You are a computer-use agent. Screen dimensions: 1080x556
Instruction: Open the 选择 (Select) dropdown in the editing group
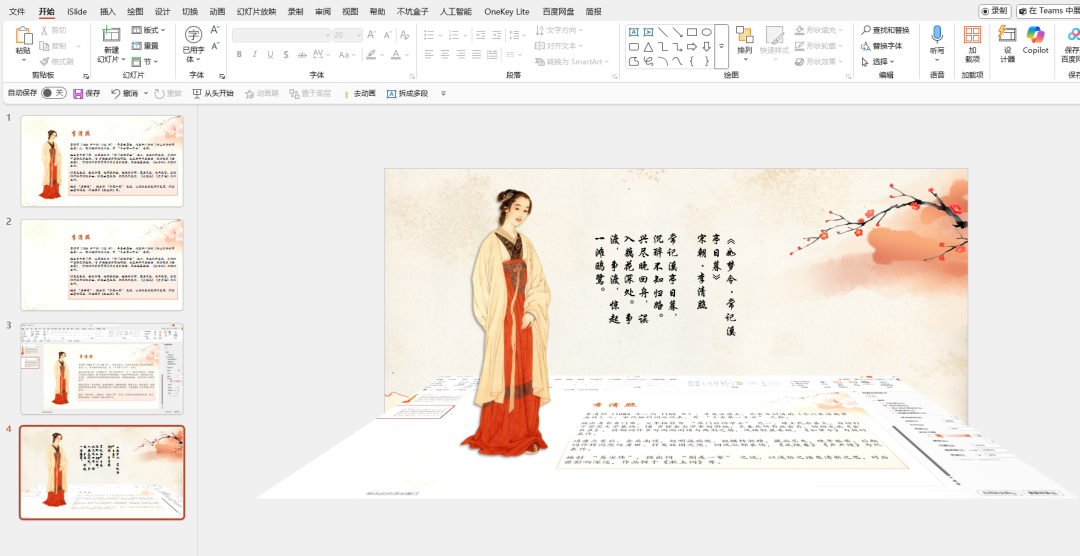[880, 61]
